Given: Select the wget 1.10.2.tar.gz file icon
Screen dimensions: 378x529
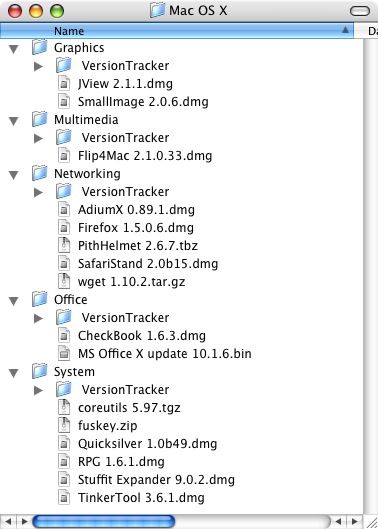Looking at the screenshot, I should pos(64,281).
